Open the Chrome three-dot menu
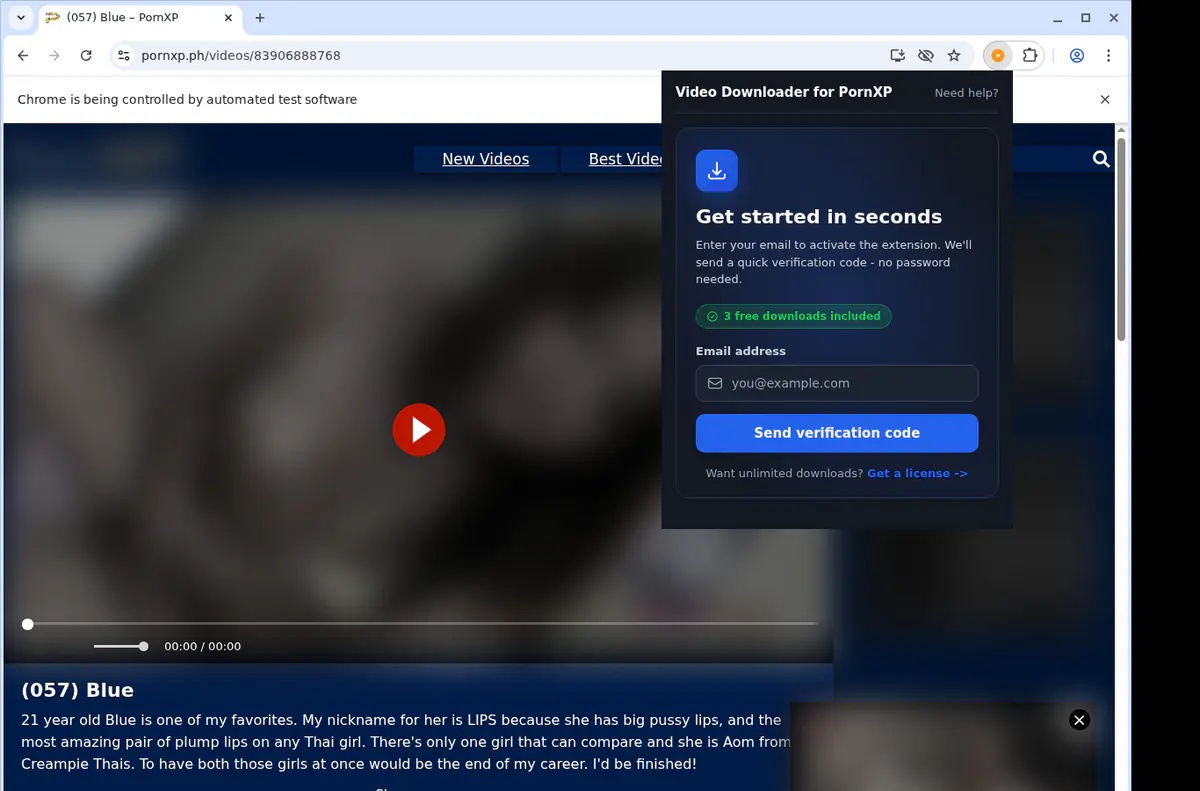Image resolution: width=1200 pixels, height=791 pixels. click(1108, 56)
